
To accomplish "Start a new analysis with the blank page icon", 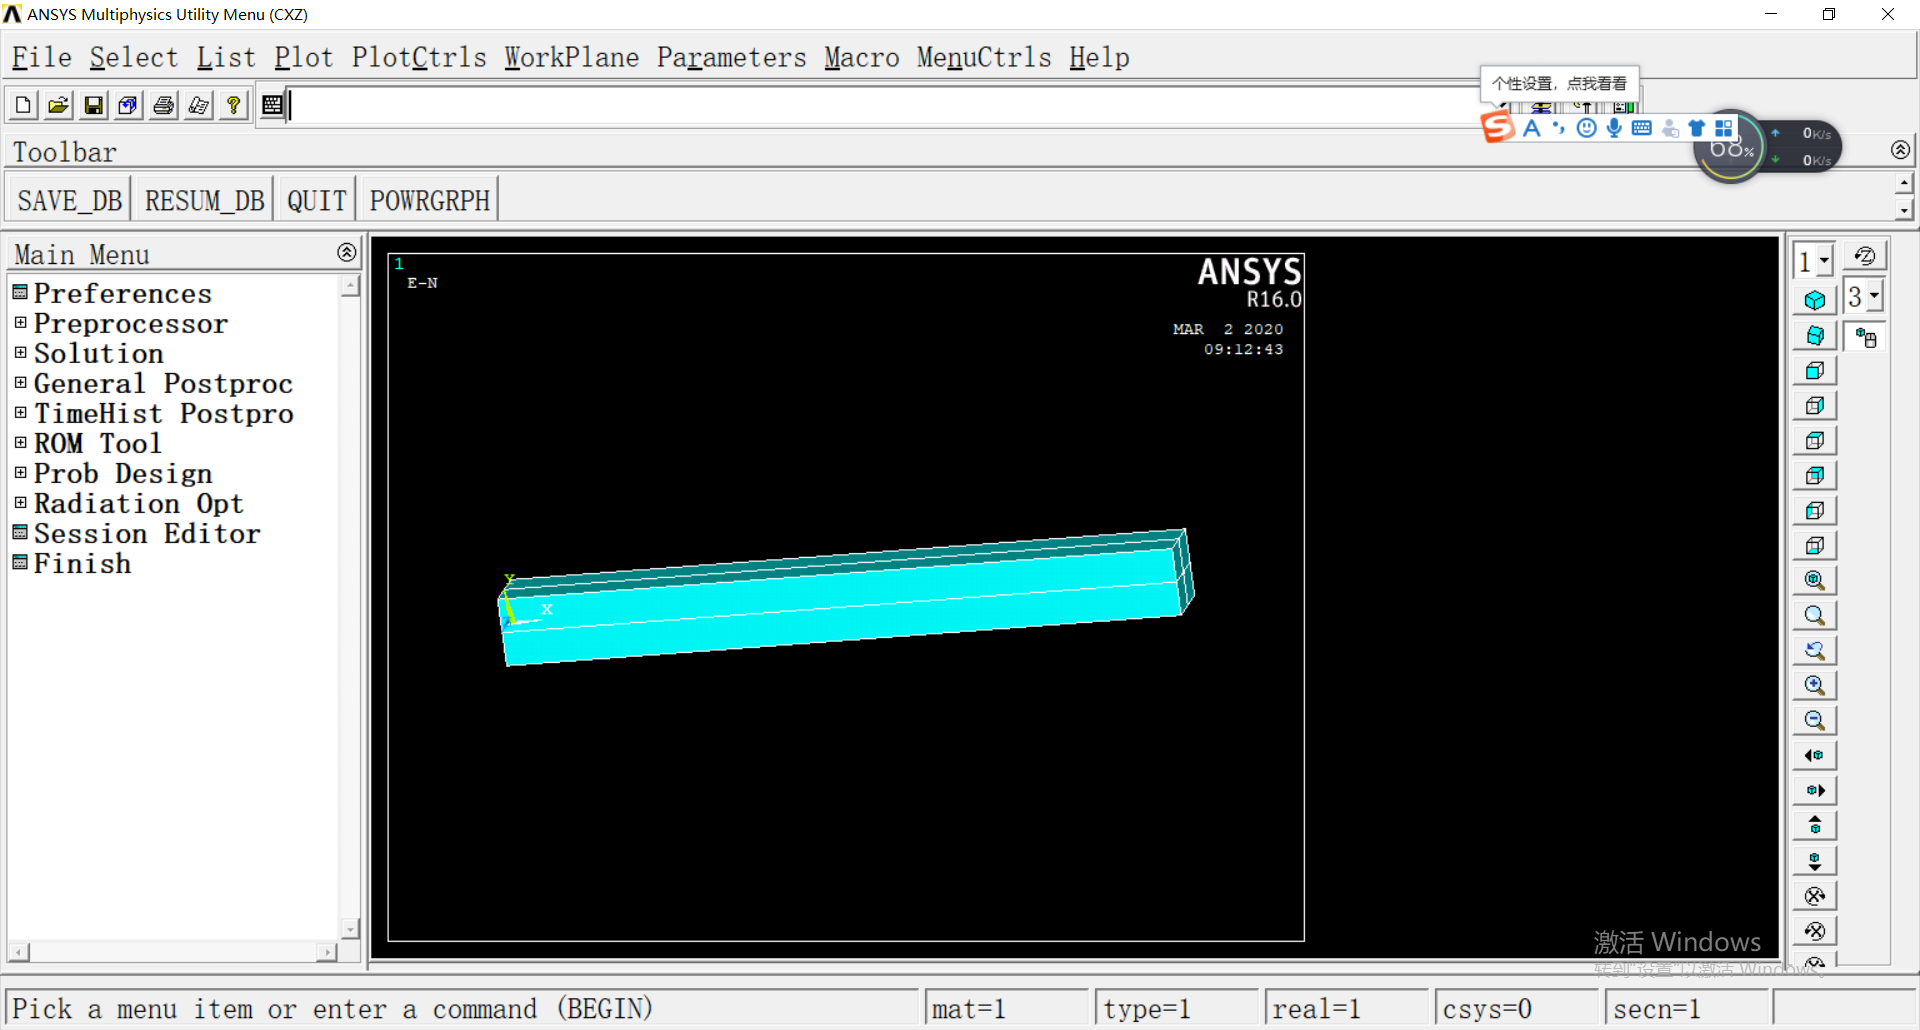I will click(22, 104).
